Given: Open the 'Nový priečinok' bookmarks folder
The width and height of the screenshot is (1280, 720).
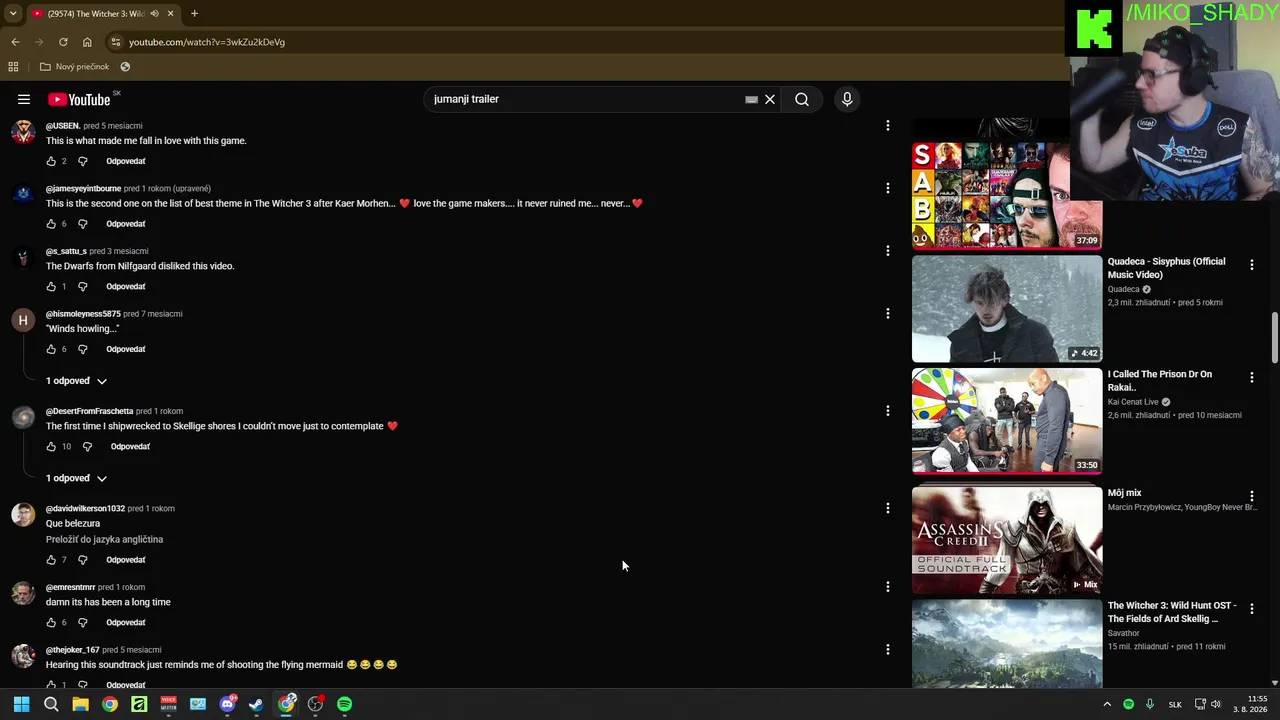Looking at the screenshot, I should click(x=75, y=67).
